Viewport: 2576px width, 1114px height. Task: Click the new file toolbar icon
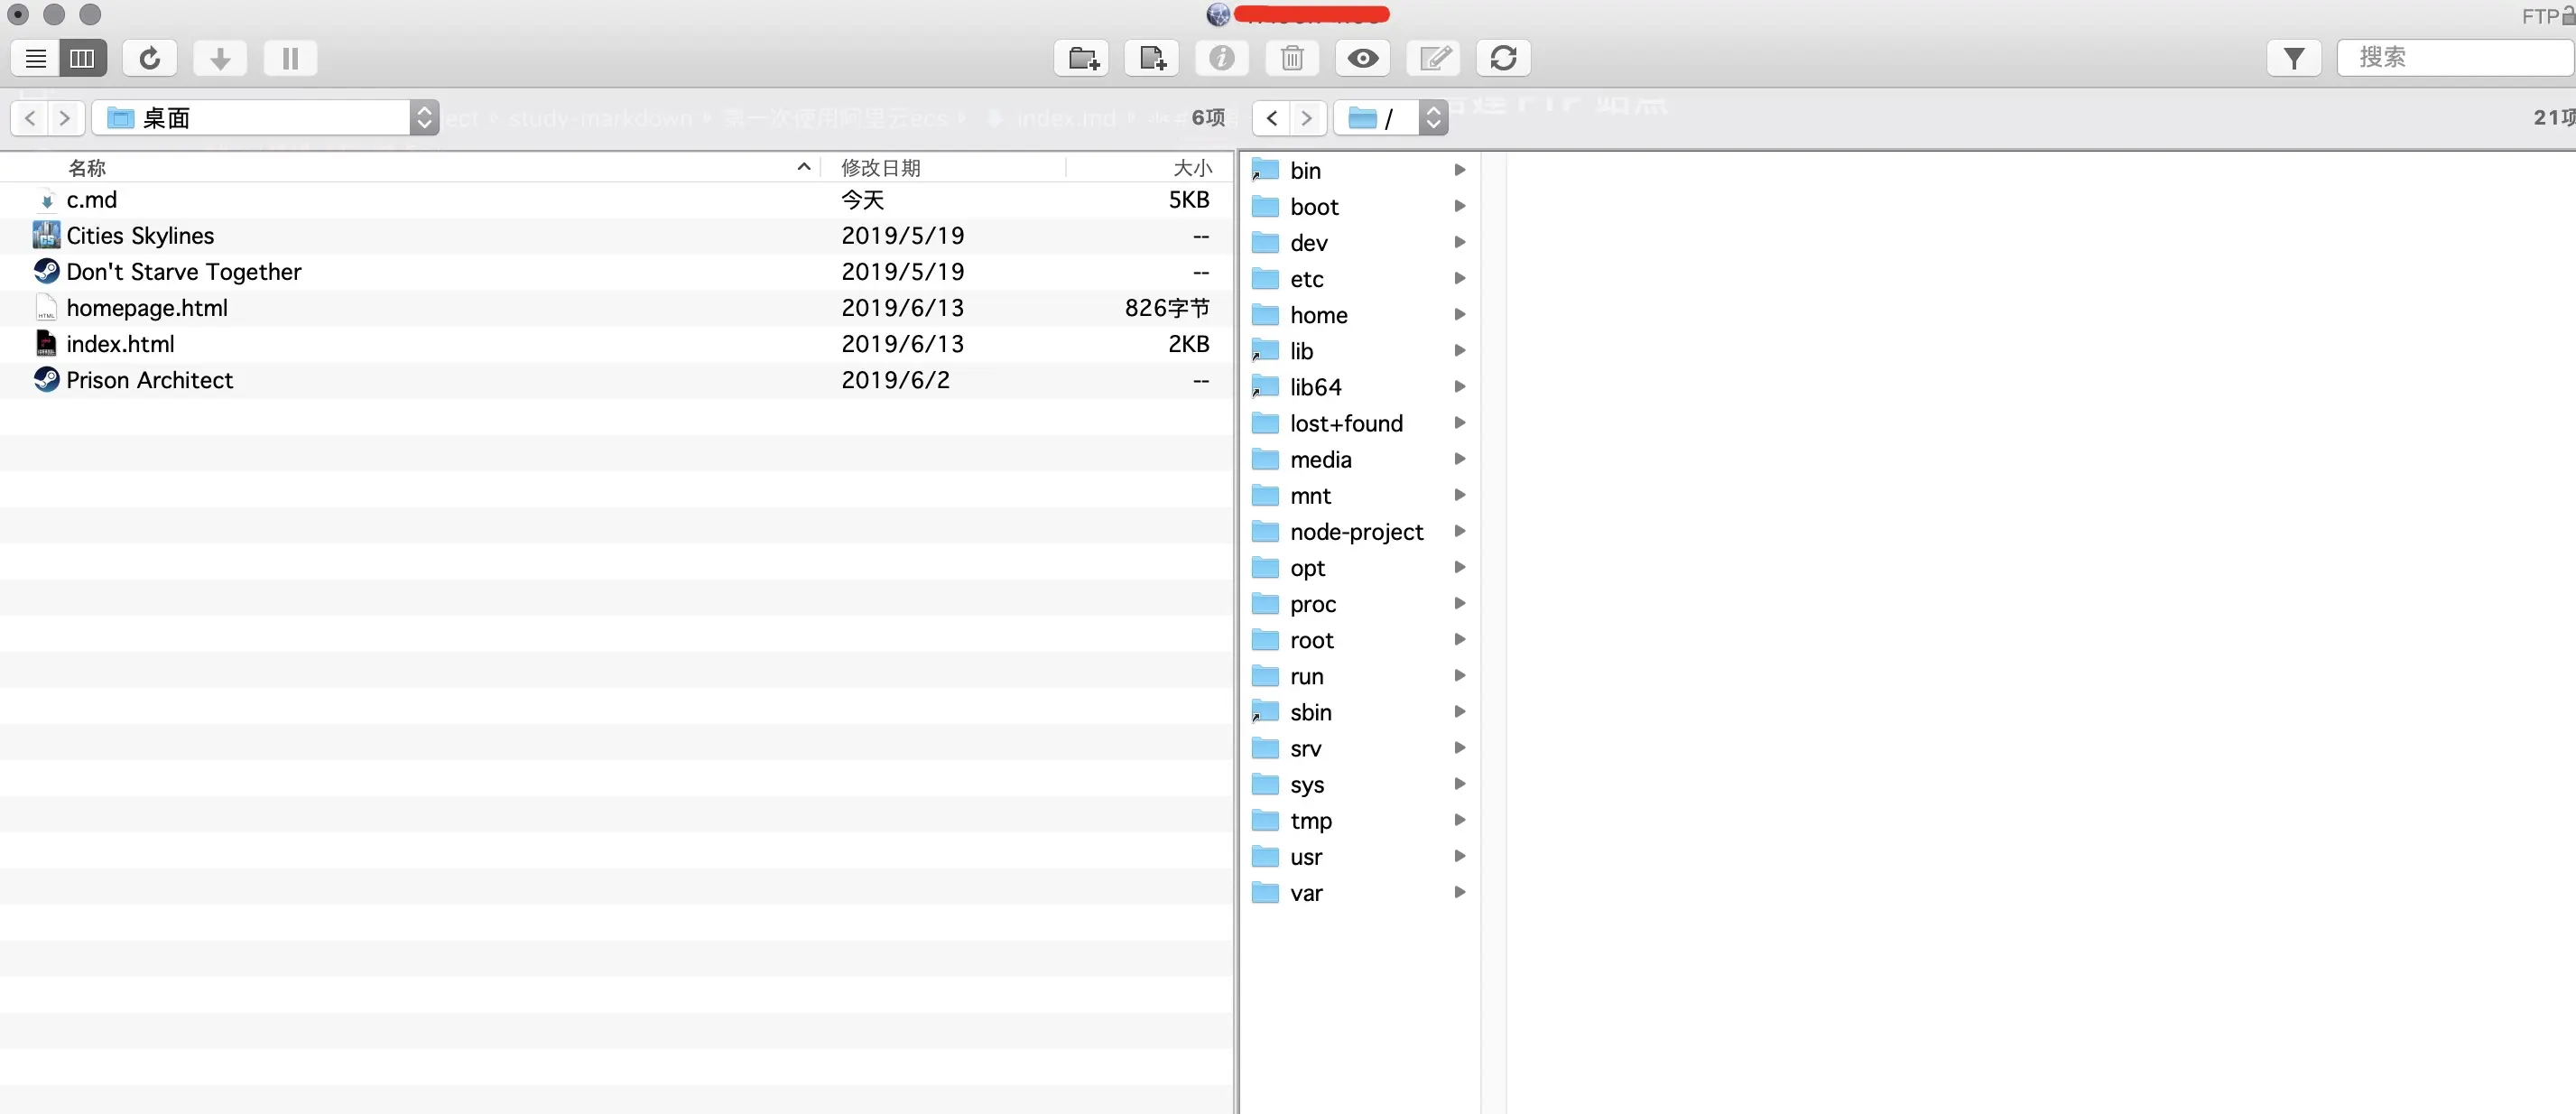[1152, 58]
